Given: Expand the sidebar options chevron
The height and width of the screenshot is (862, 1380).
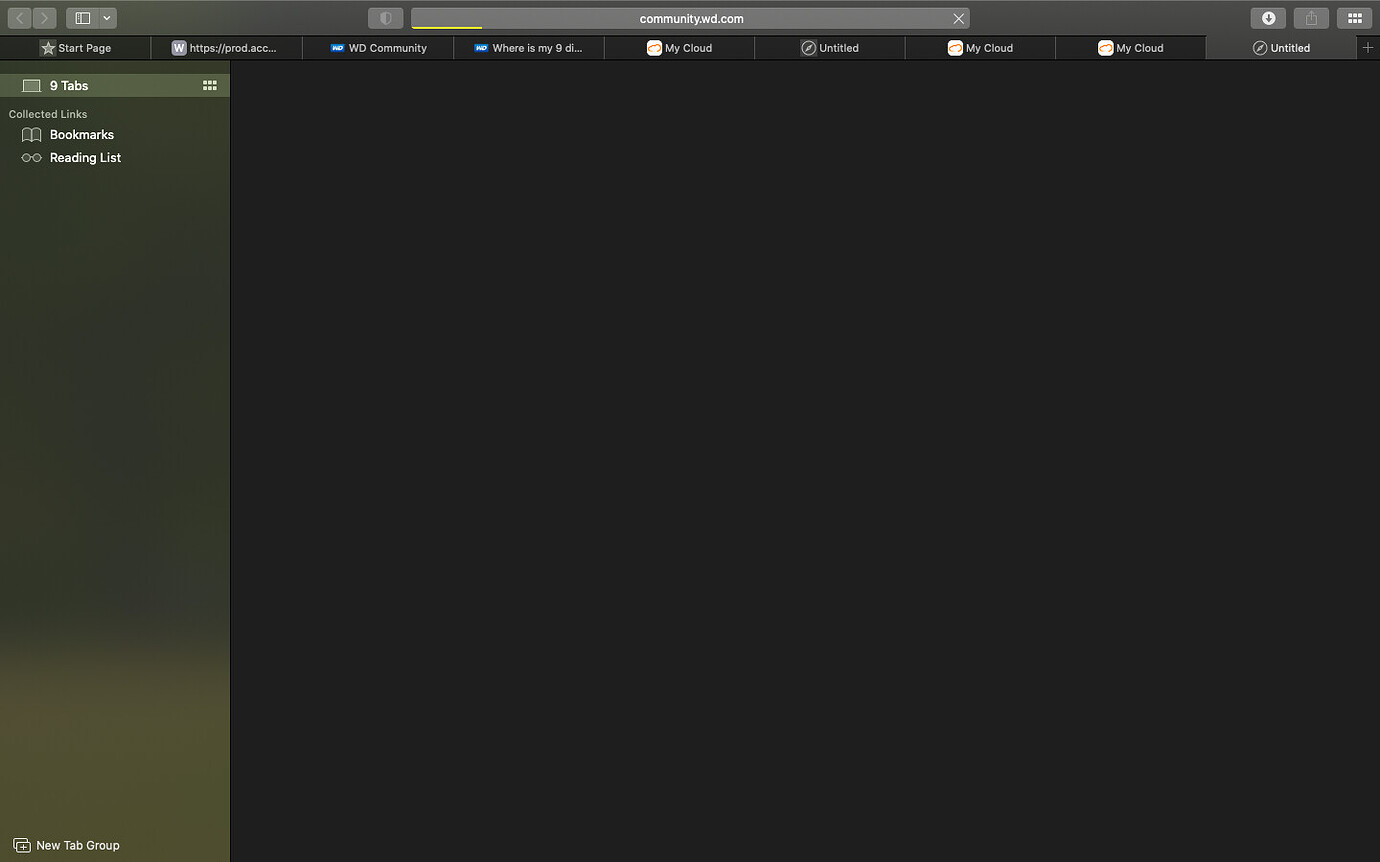Looking at the screenshot, I should pos(106,17).
